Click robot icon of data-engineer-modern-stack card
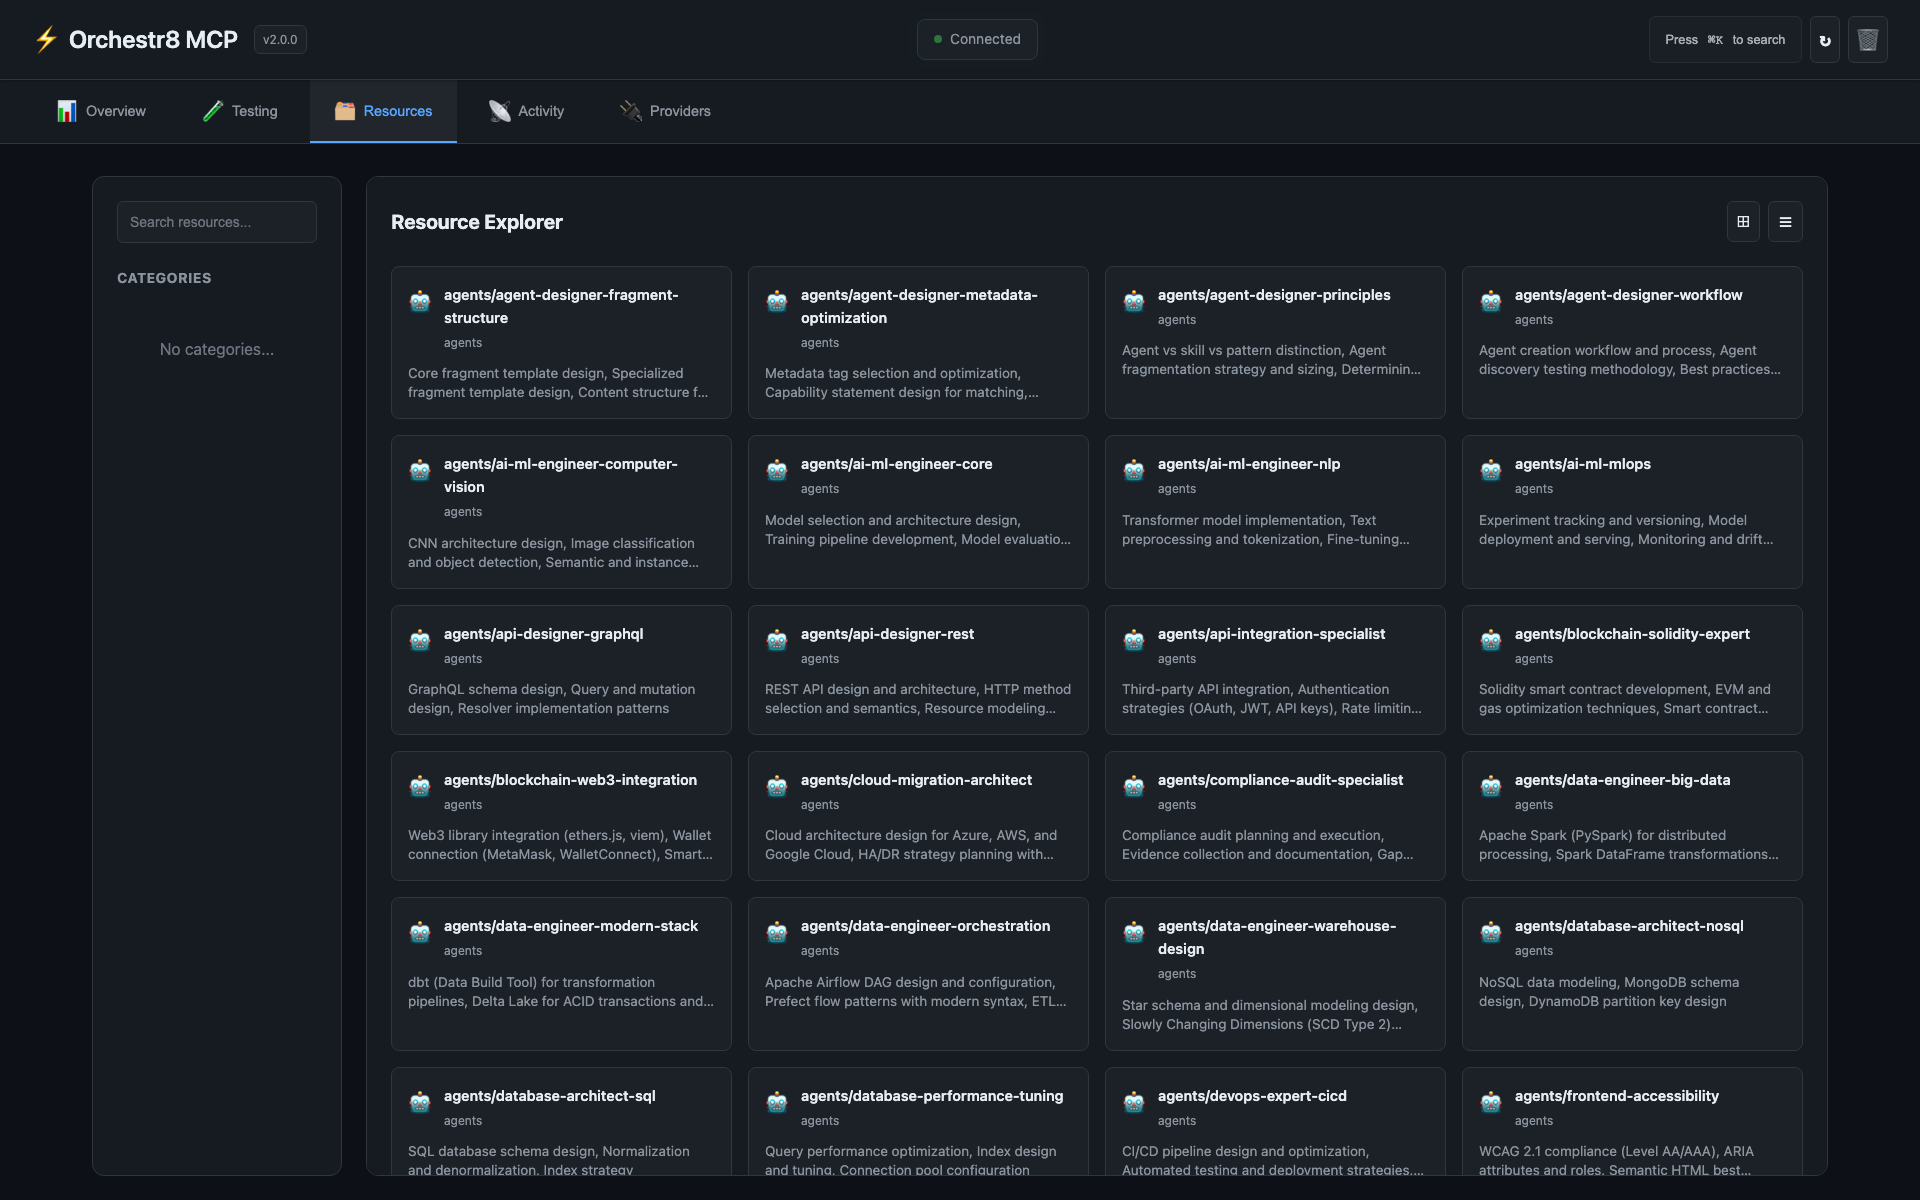The image size is (1920, 1200). tap(420, 932)
